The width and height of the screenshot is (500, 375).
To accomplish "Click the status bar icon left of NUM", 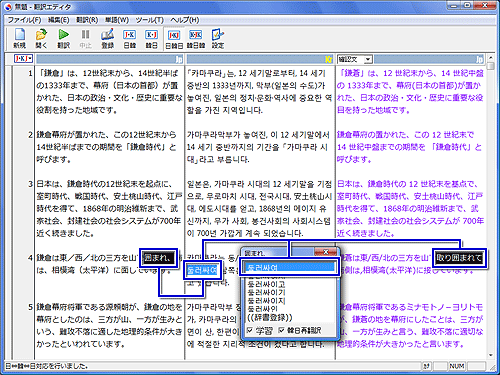I will point(426,366).
